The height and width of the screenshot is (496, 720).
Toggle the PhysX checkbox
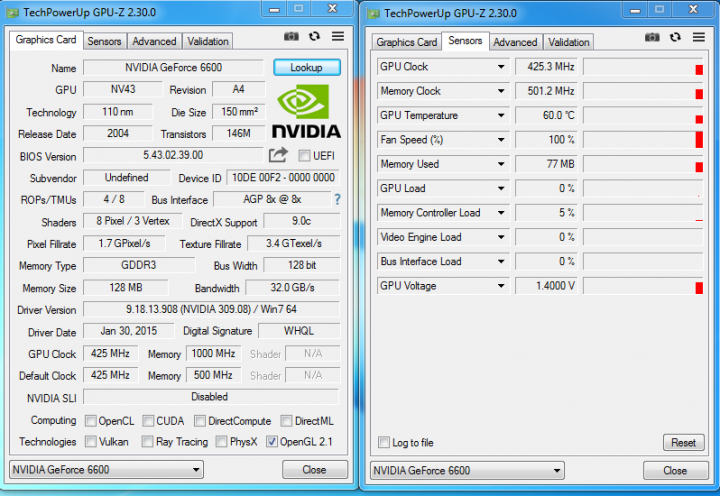tap(221, 441)
